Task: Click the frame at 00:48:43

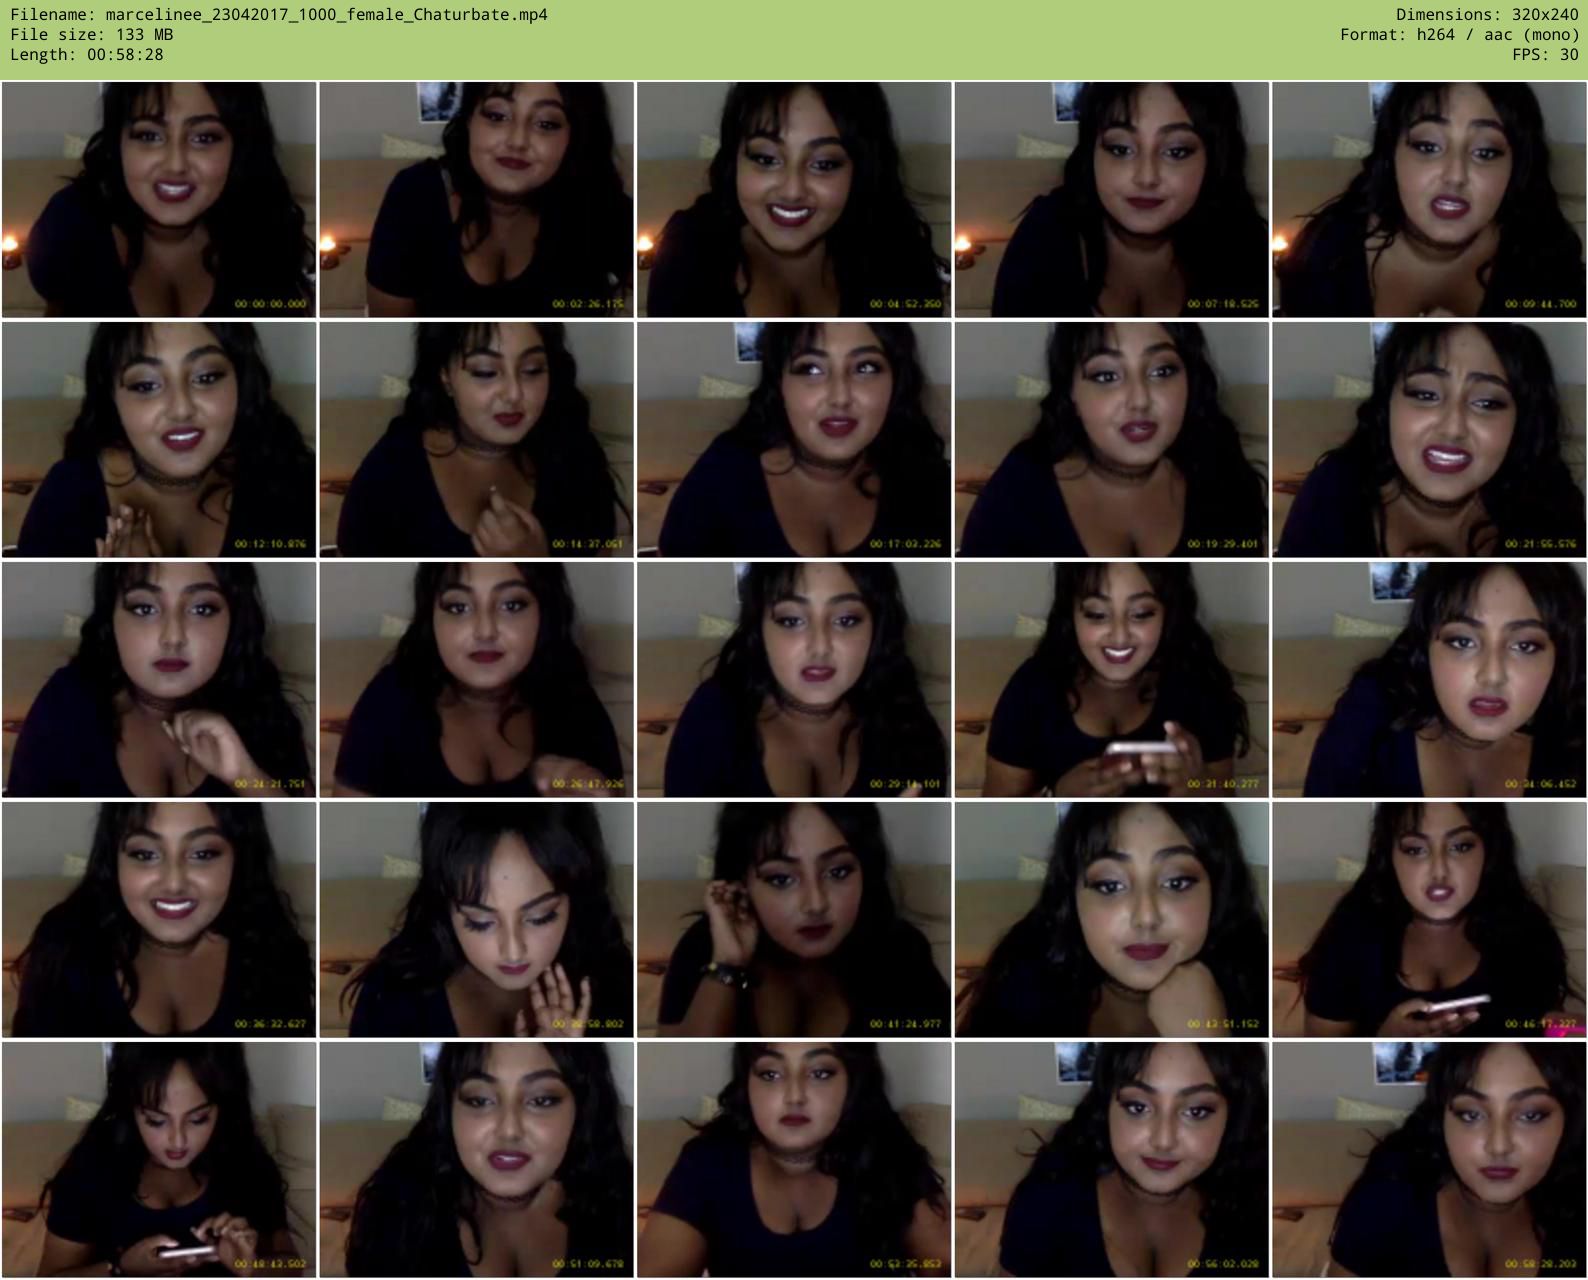Action: pos(159,1160)
